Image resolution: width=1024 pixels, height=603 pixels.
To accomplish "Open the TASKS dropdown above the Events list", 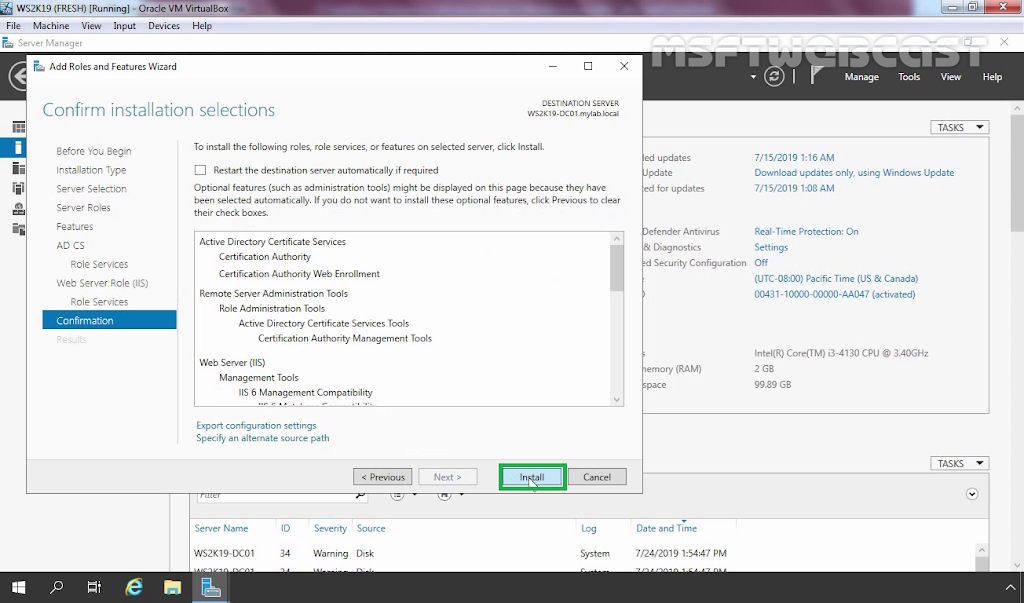I will pos(959,463).
